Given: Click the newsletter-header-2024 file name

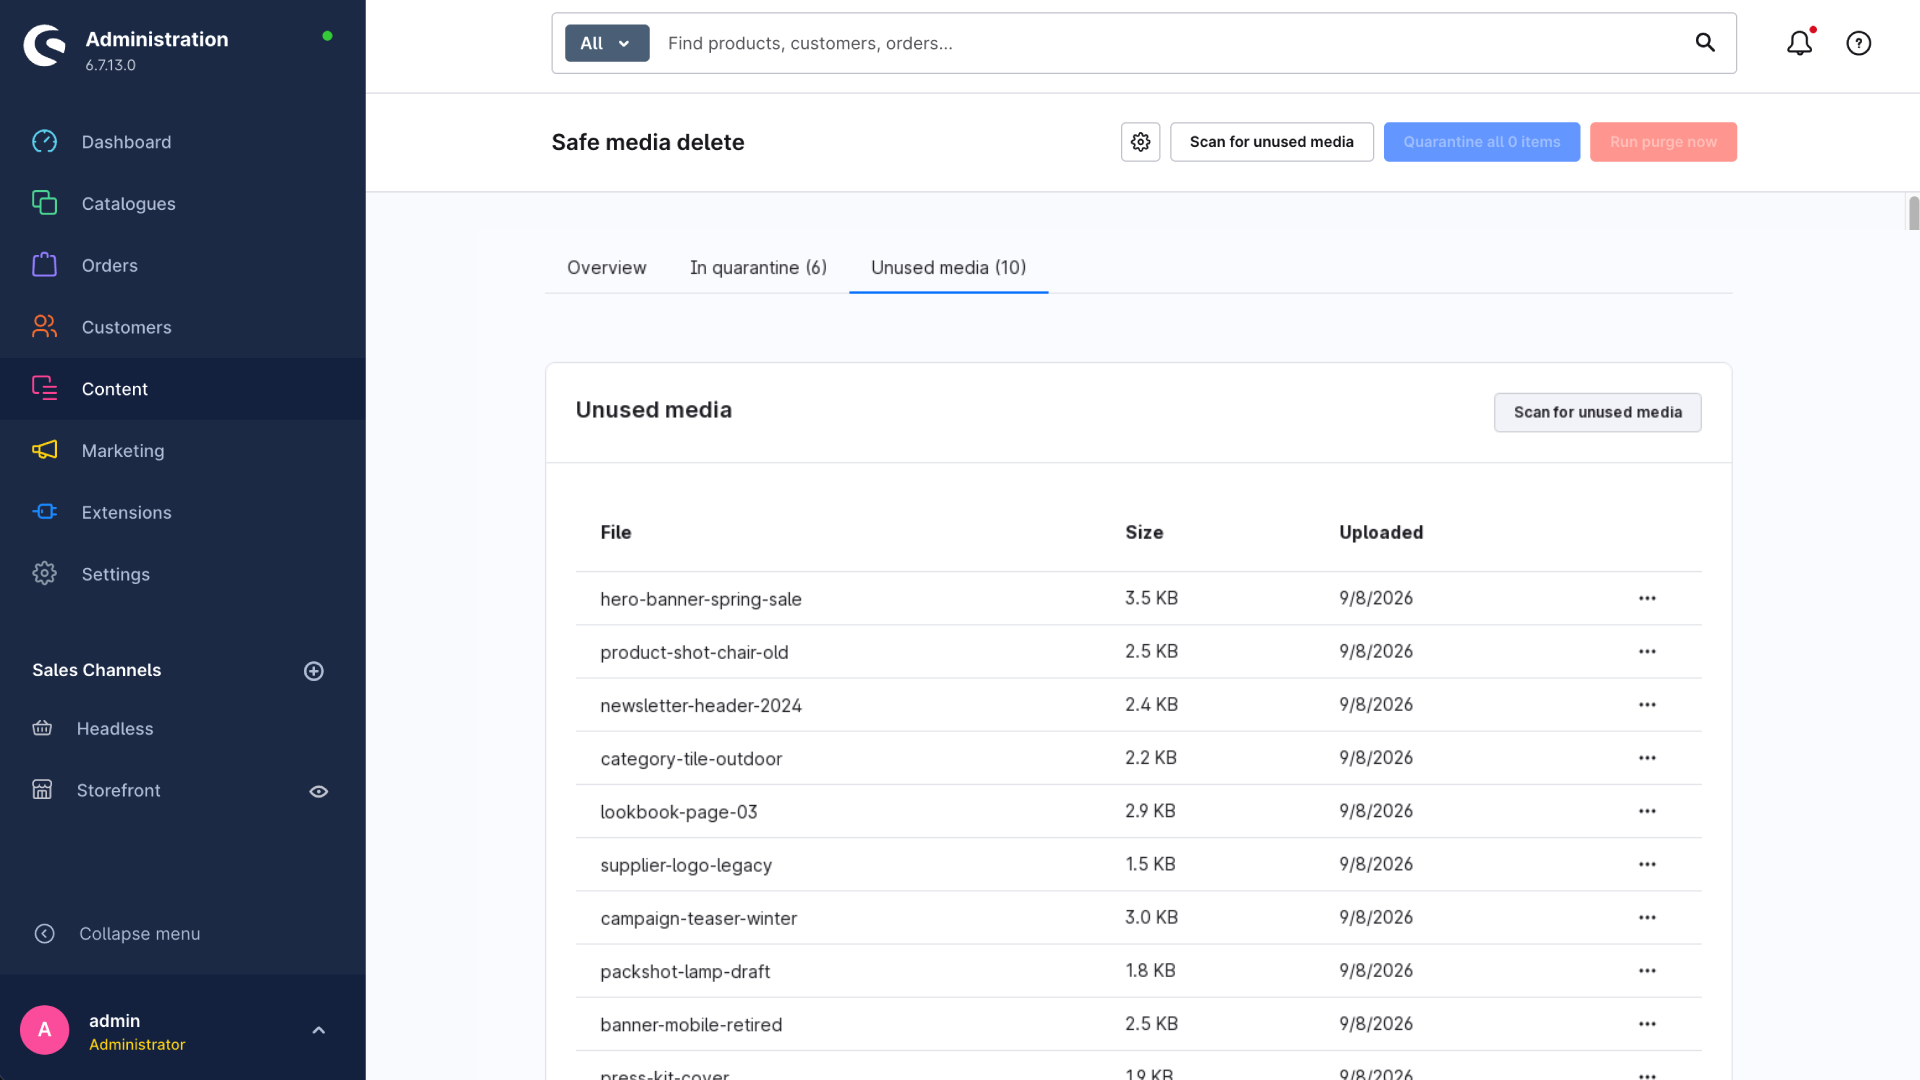Looking at the screenshot, I should coord(701,706).
